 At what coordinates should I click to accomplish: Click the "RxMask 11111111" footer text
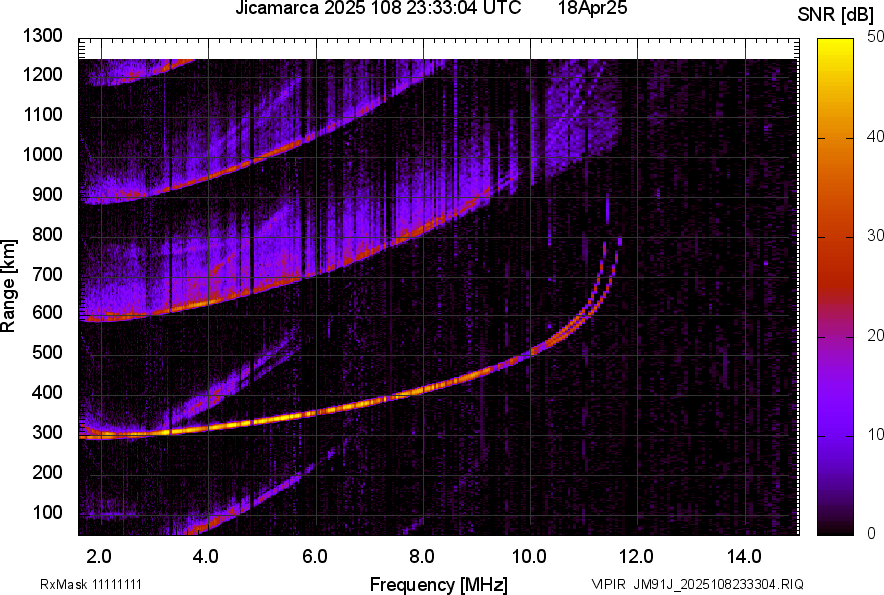tap(91, 584)
